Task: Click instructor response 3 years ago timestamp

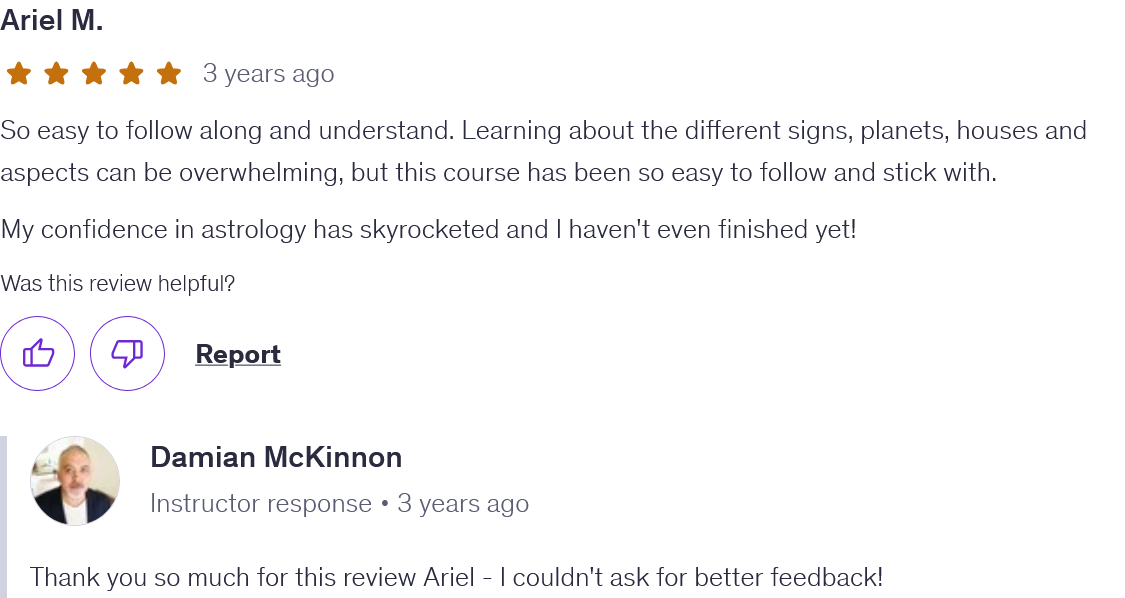Action: tap(463, 503)
